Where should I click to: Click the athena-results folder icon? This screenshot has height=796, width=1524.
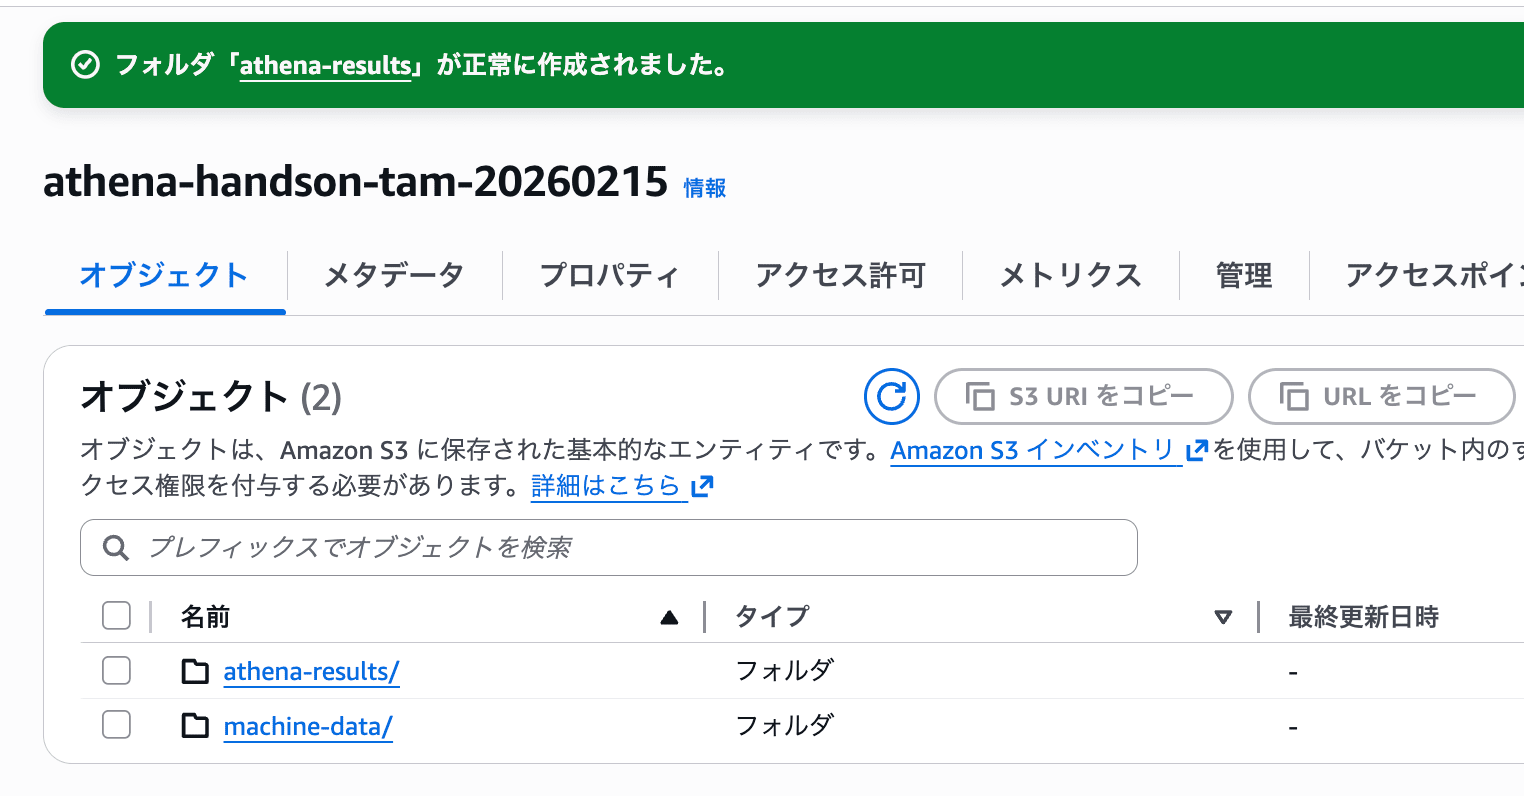195,671
